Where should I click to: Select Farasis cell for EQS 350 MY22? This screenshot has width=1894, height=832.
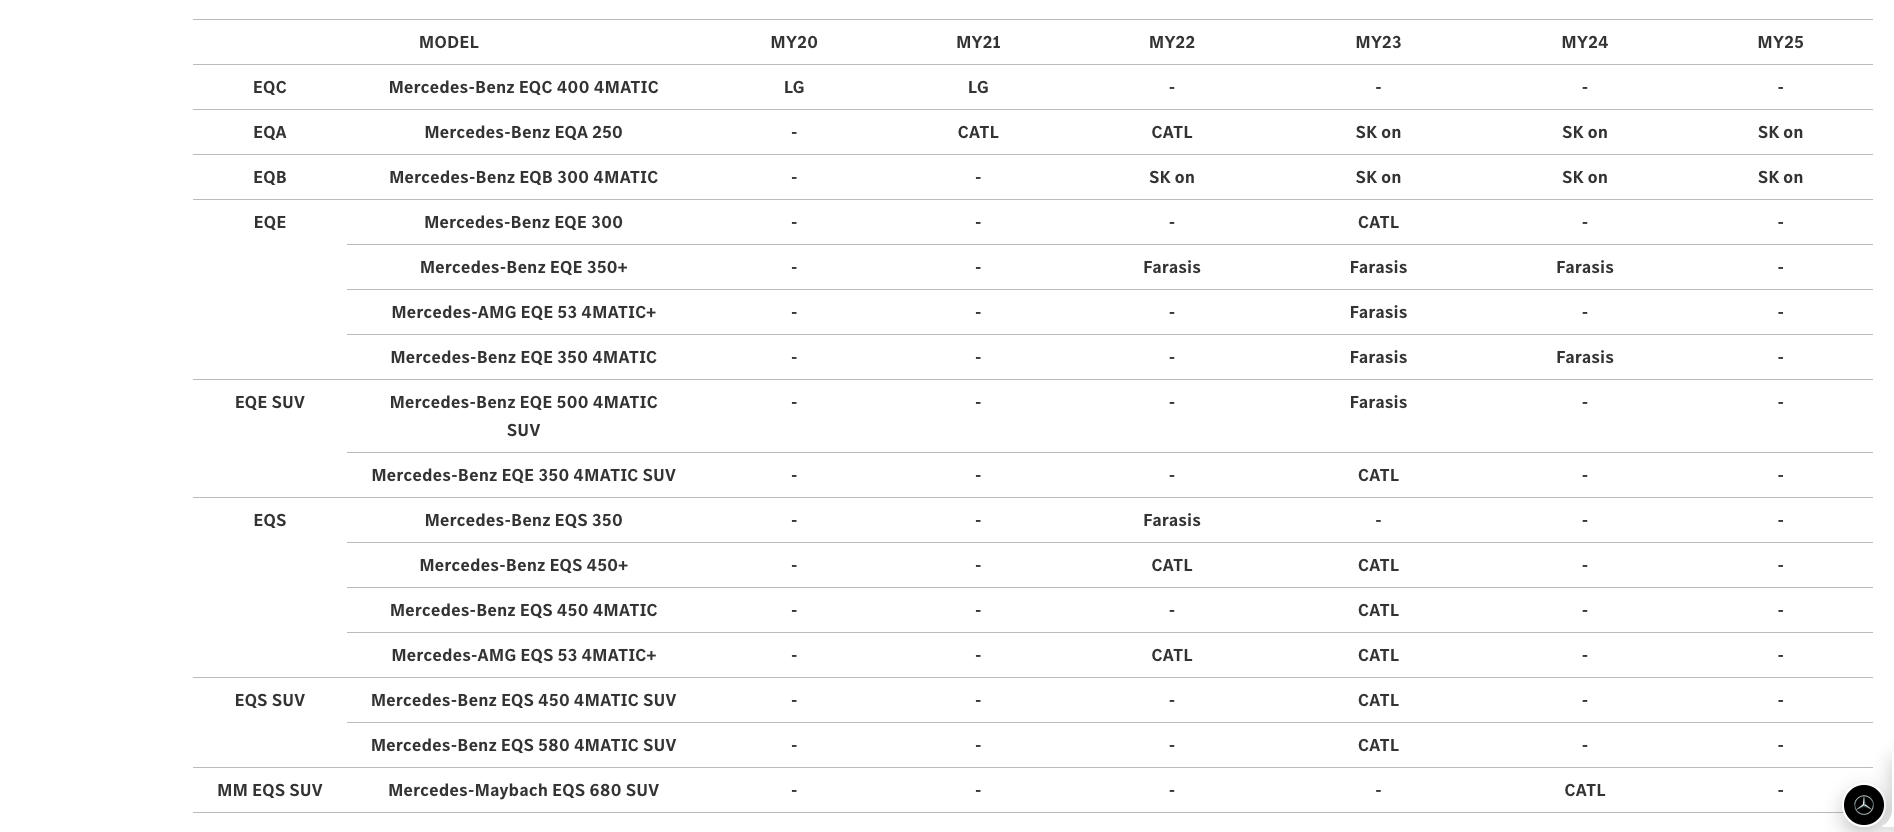1172,520
